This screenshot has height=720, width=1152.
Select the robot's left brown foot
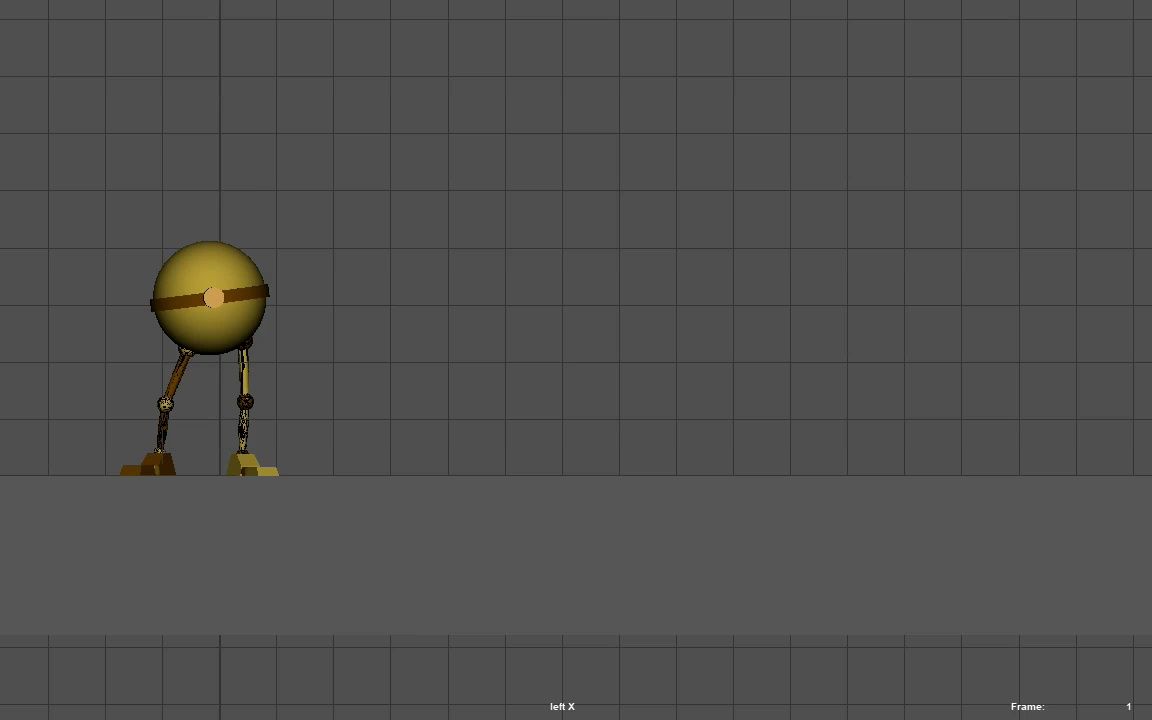pos(148,464)
